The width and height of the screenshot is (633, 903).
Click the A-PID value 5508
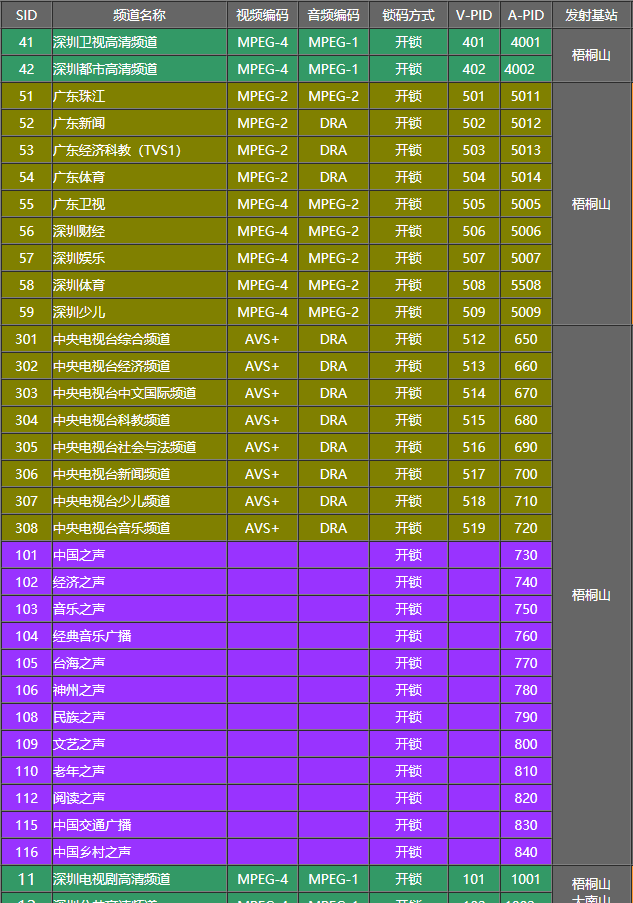[526, 285]
